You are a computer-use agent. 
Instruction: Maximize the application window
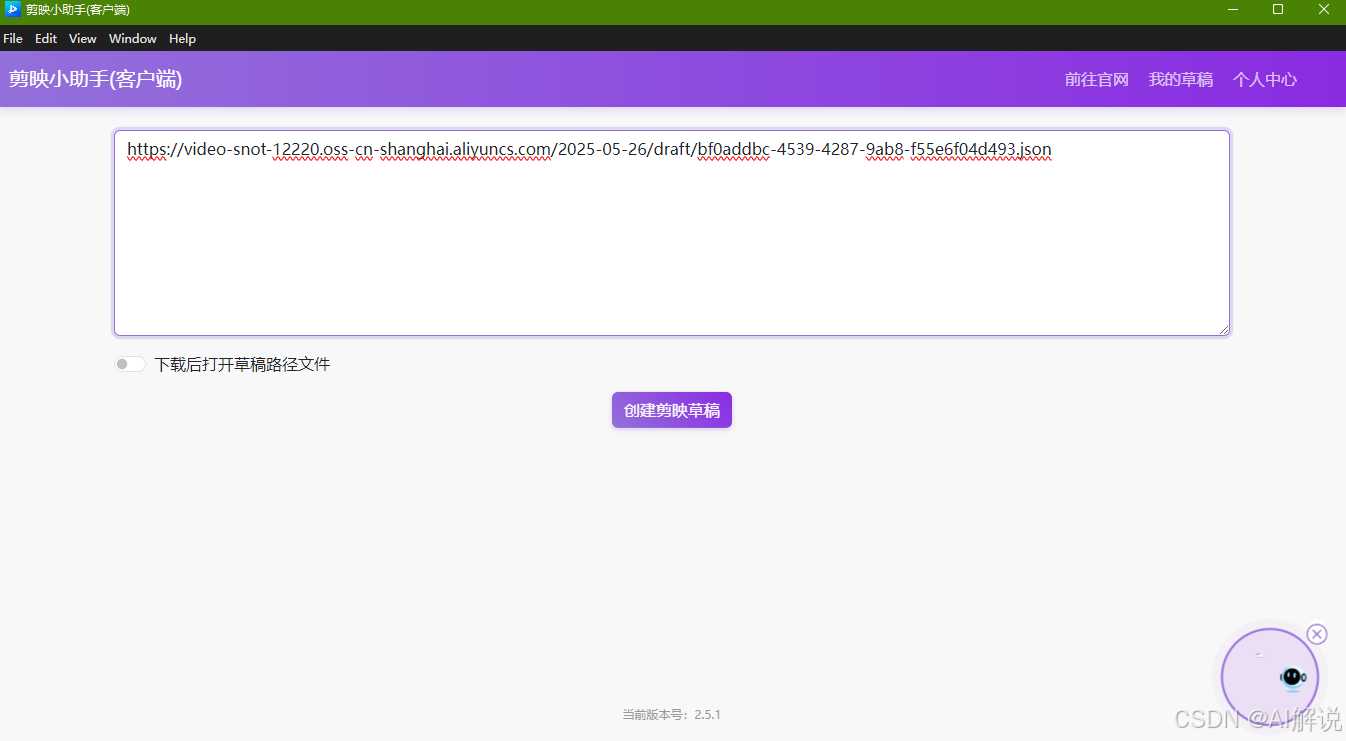point(1278,10)
